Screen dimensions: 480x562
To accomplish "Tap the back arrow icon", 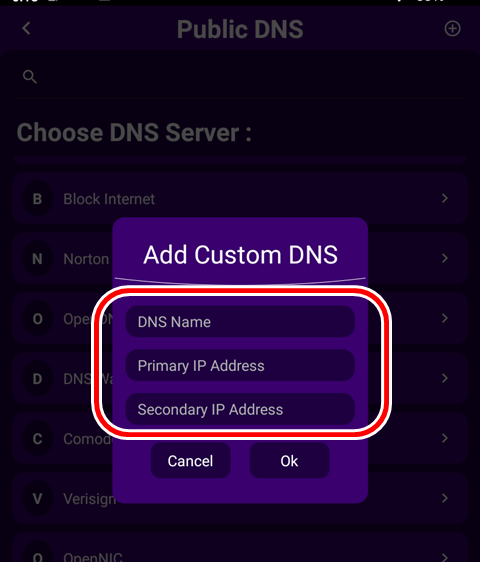I will (26, 29).
